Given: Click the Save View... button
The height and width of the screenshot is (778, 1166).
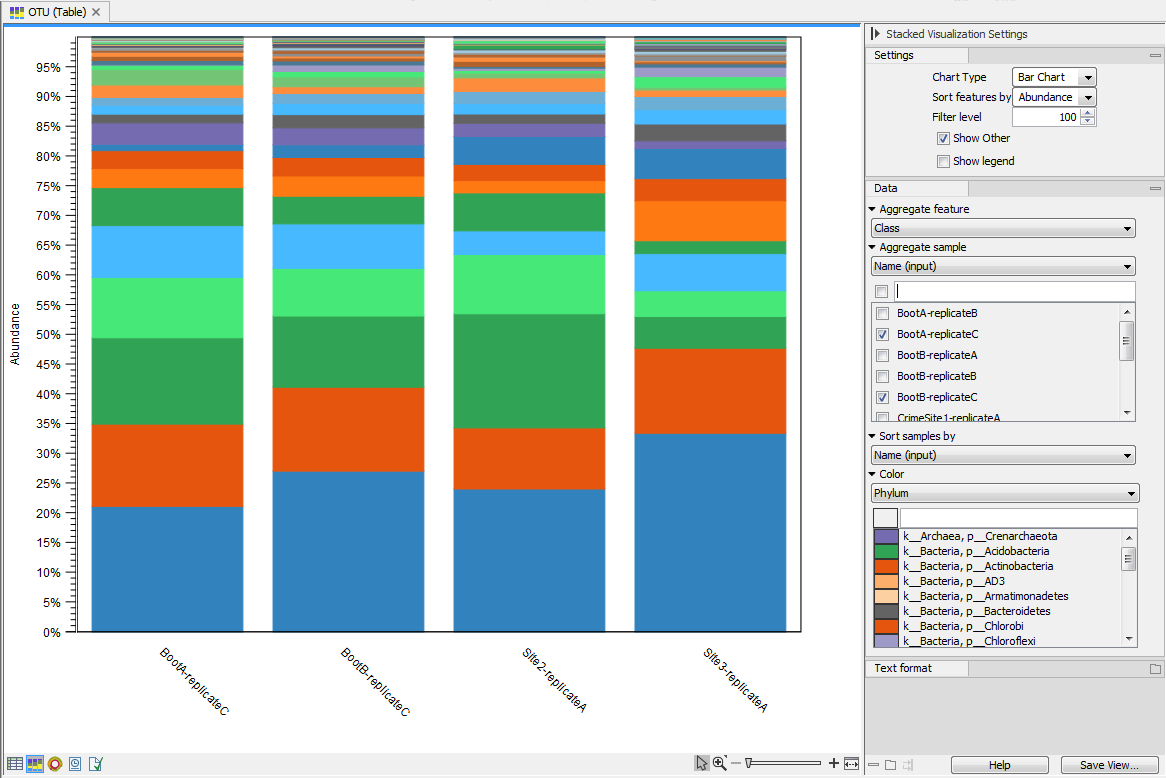Looking at the screenshot, I should coord(1108,765).
